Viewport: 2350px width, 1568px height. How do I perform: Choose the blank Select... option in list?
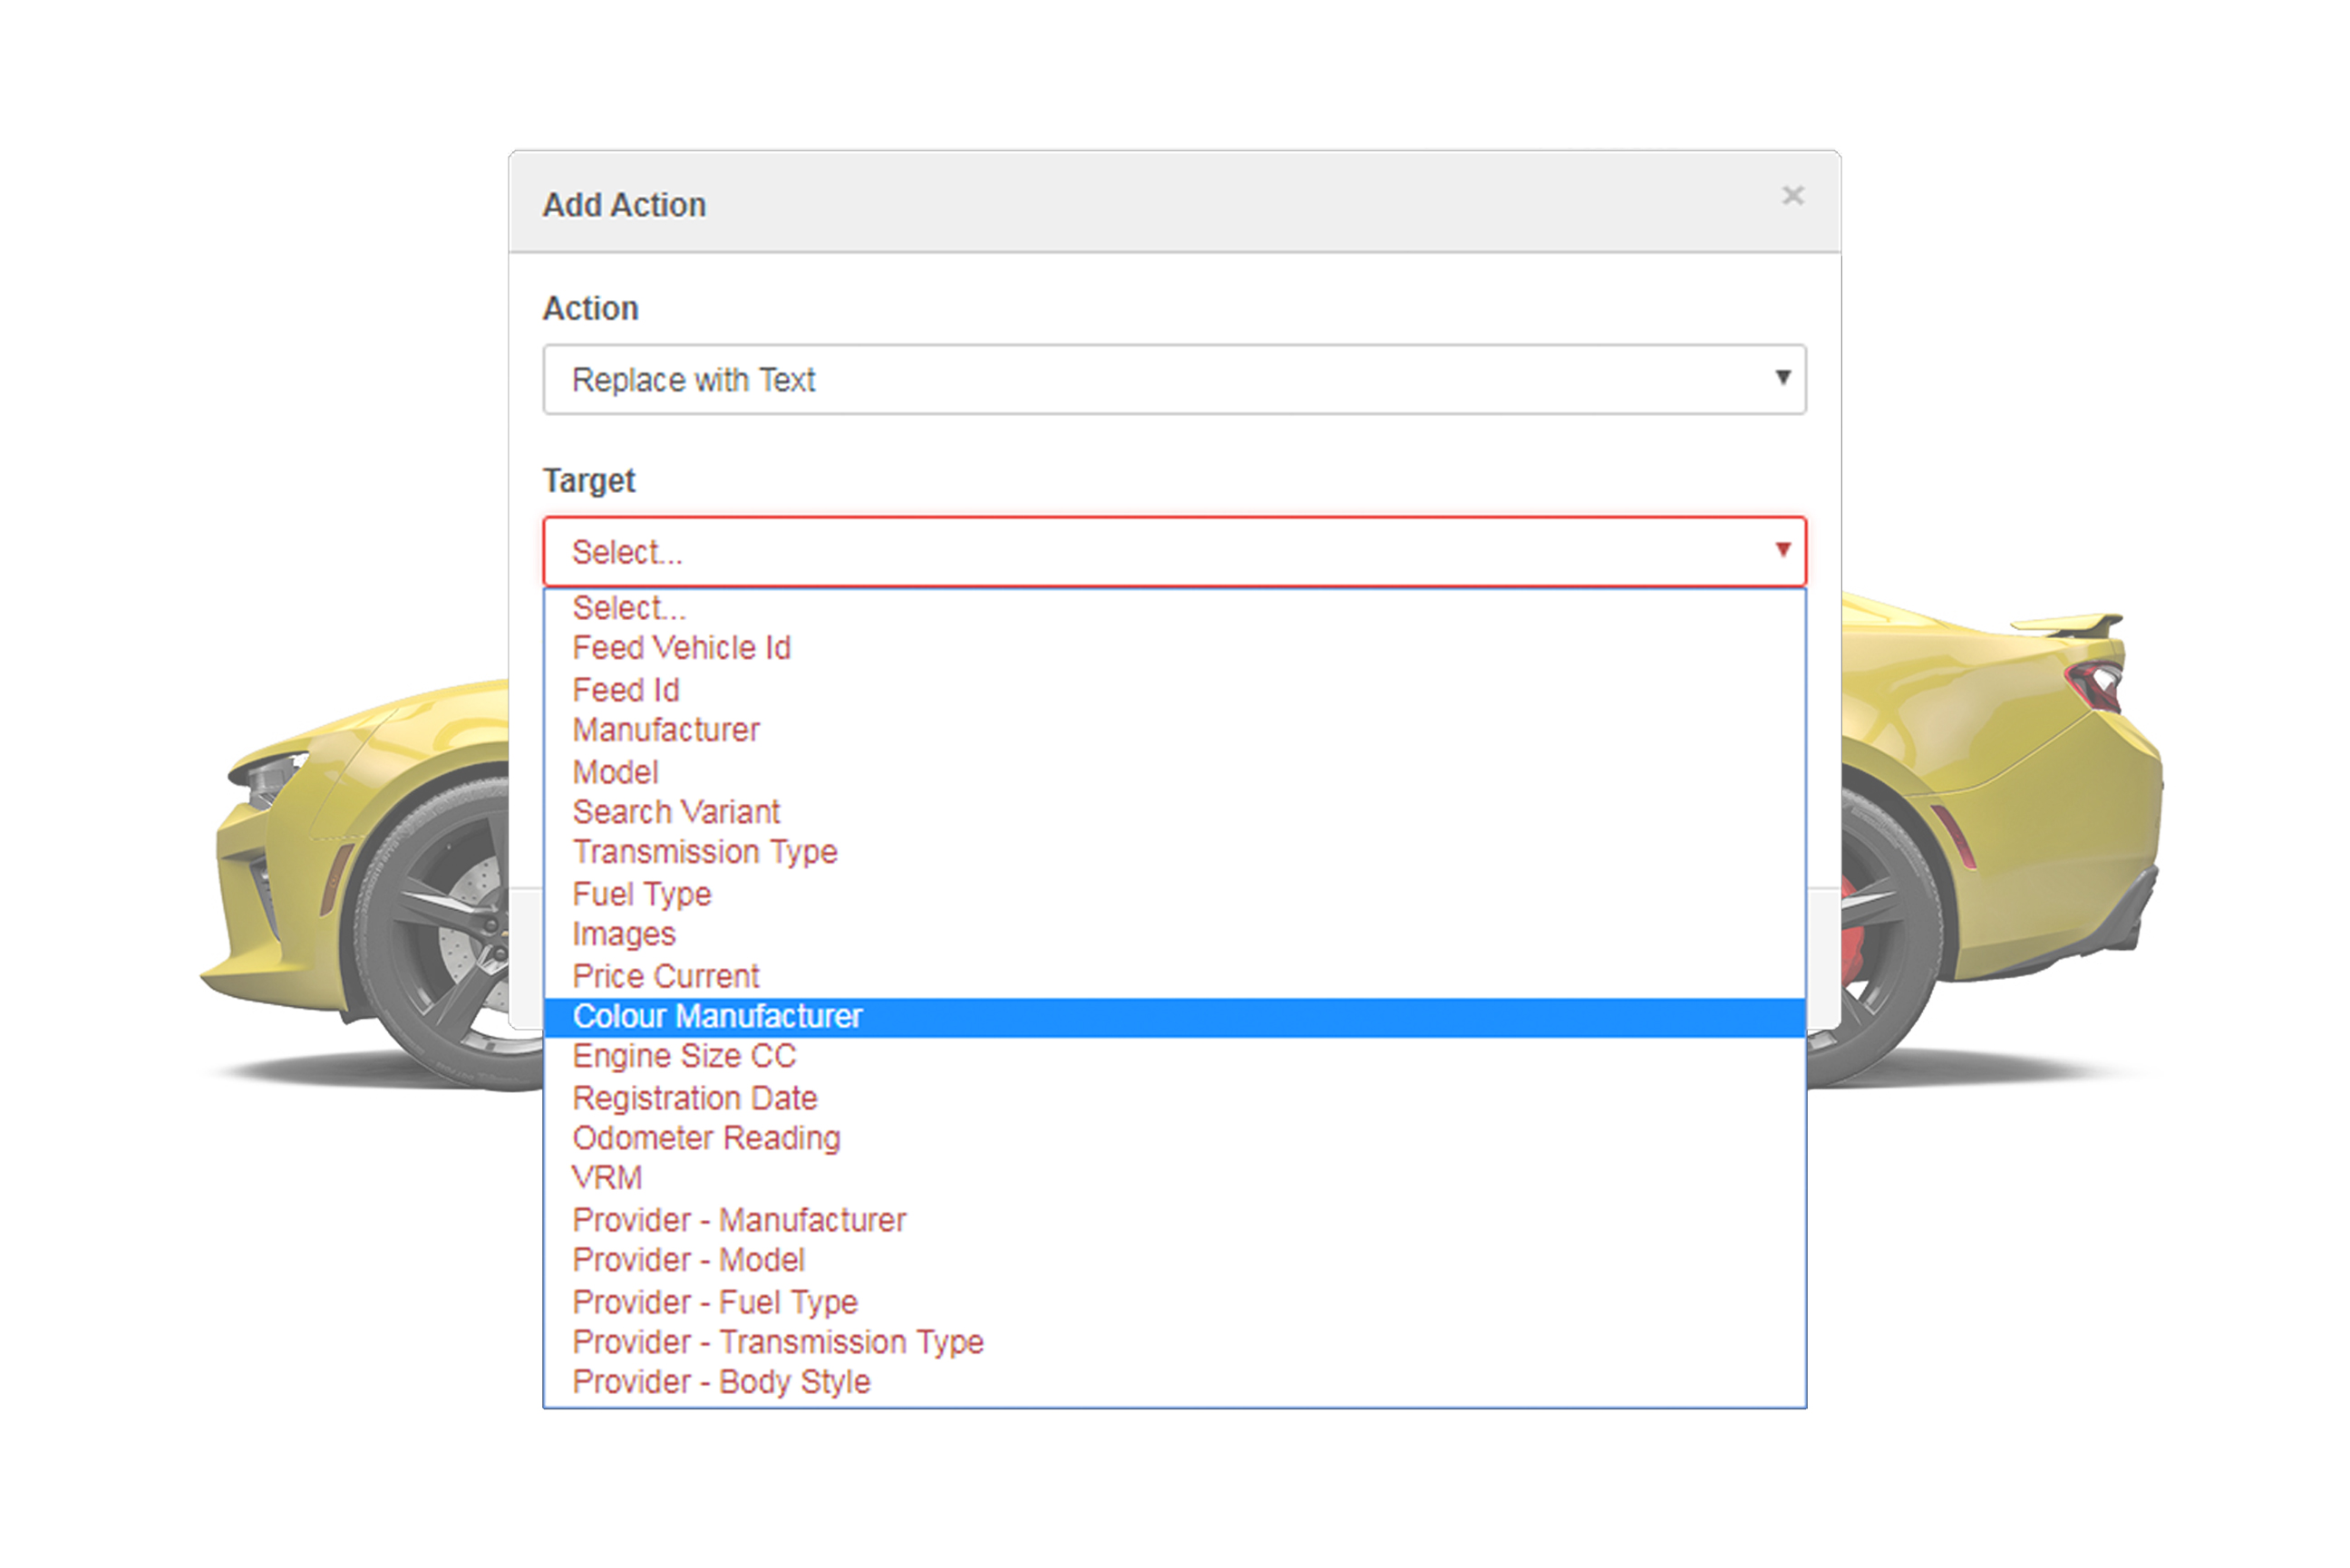1174,608
